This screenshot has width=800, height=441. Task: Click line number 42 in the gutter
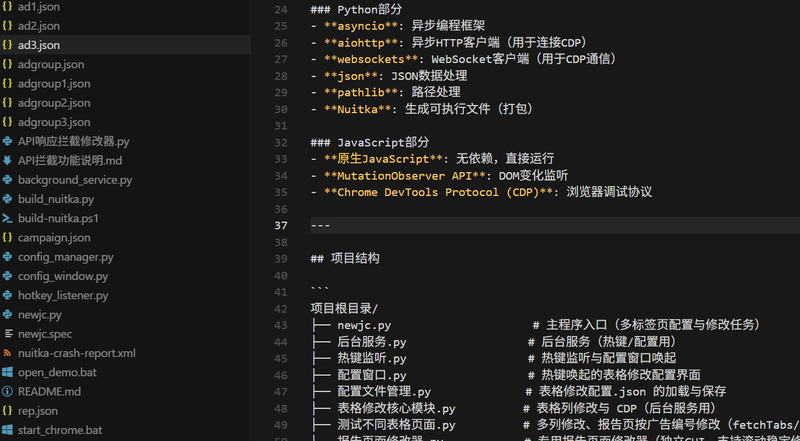[281, 309]
